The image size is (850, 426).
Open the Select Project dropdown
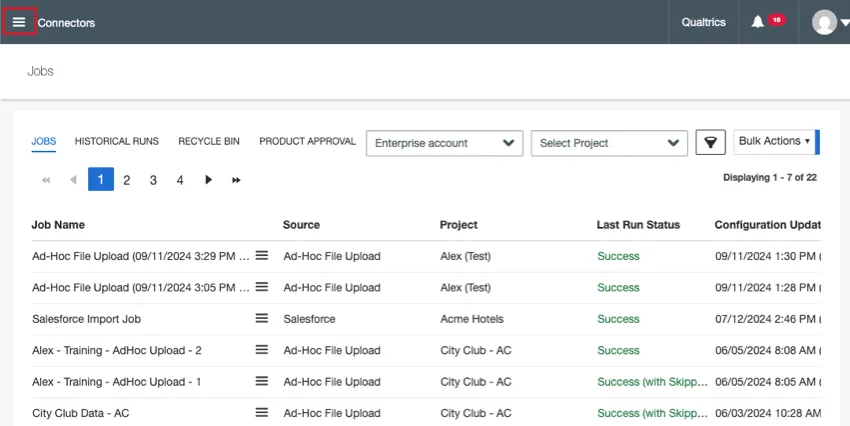click(x=609, y=143)
